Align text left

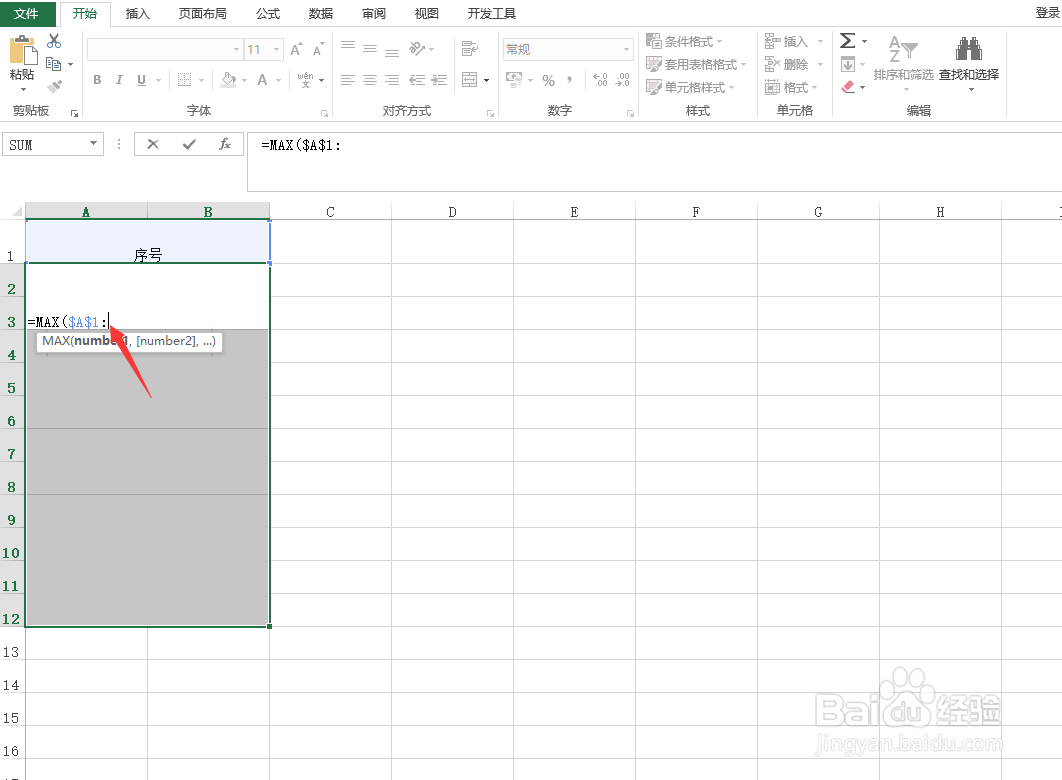click(x=347, y=80)
